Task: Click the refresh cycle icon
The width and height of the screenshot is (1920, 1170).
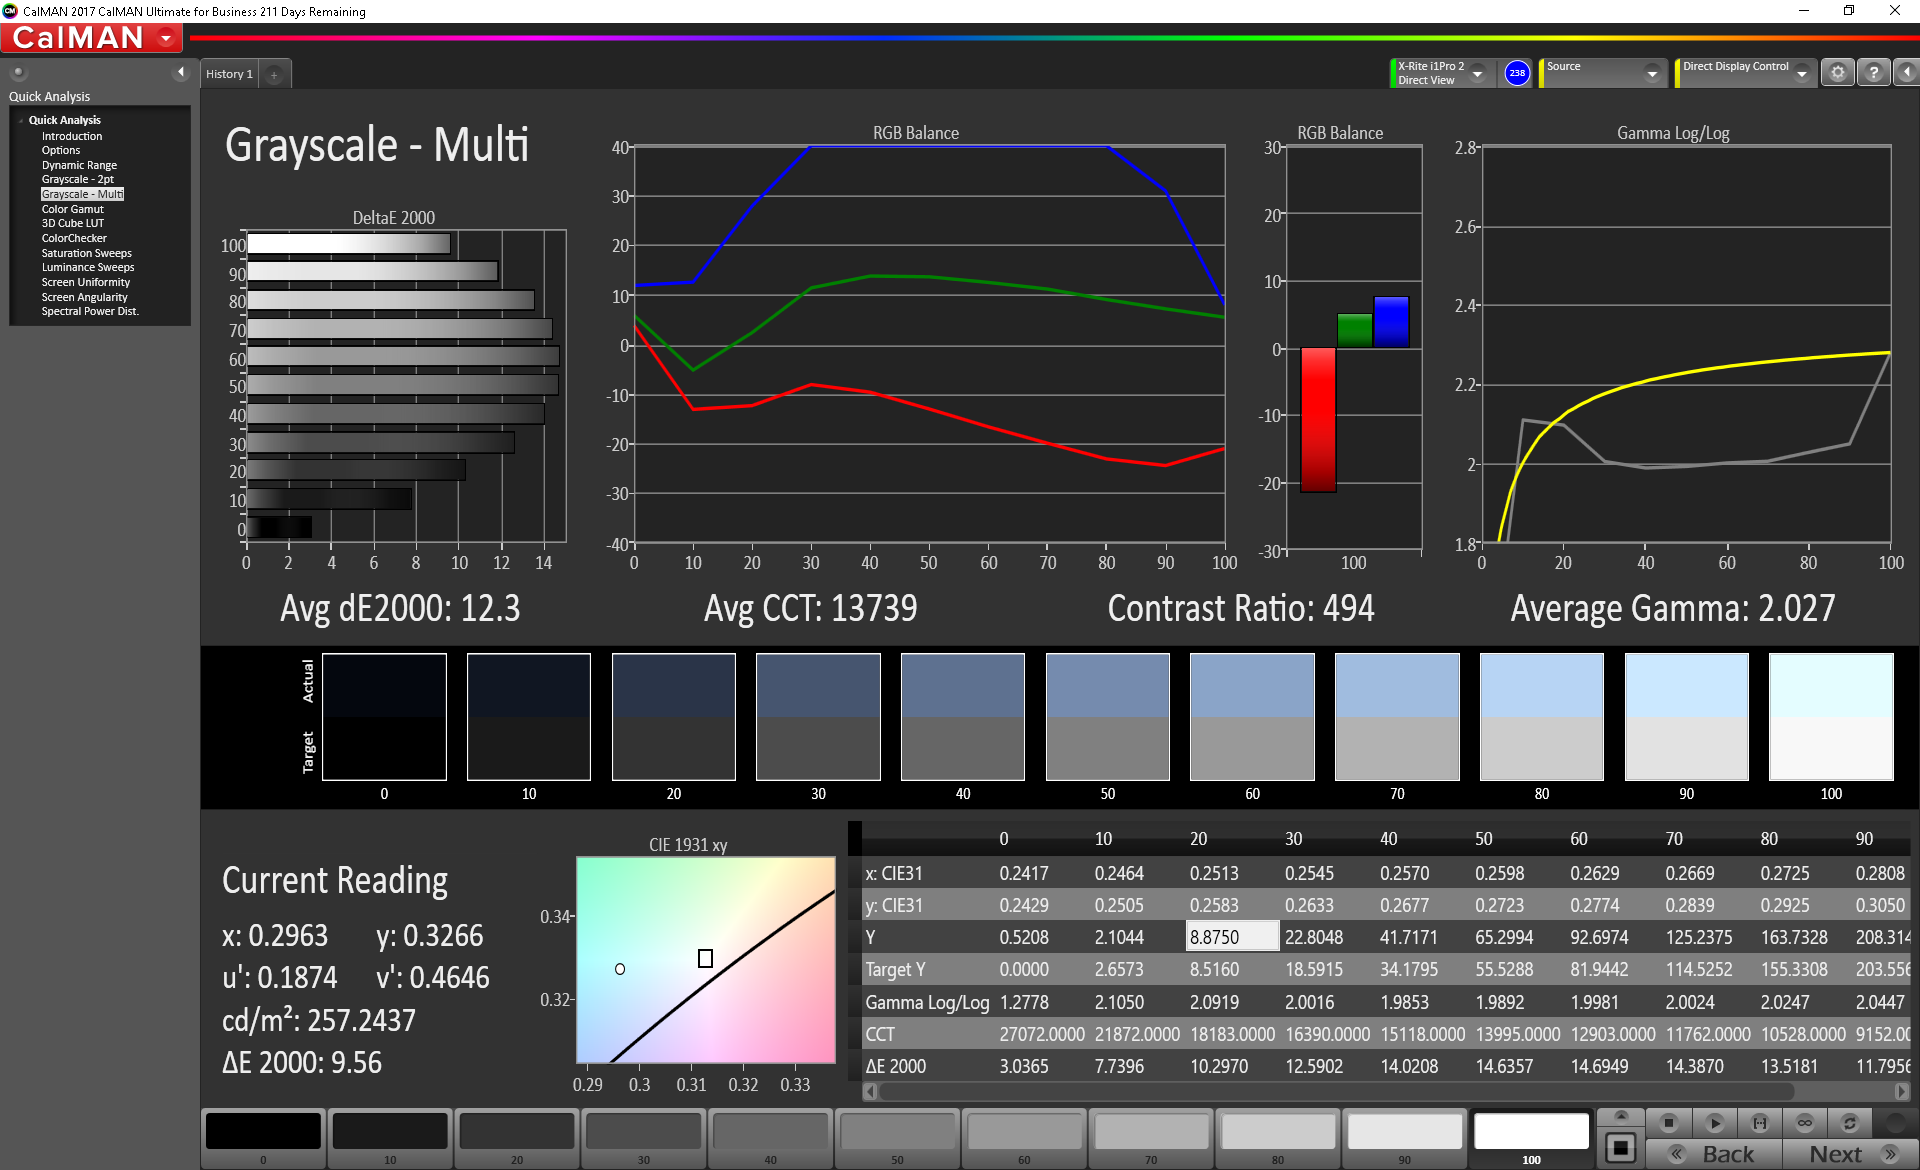Action: (1850, 1123)
